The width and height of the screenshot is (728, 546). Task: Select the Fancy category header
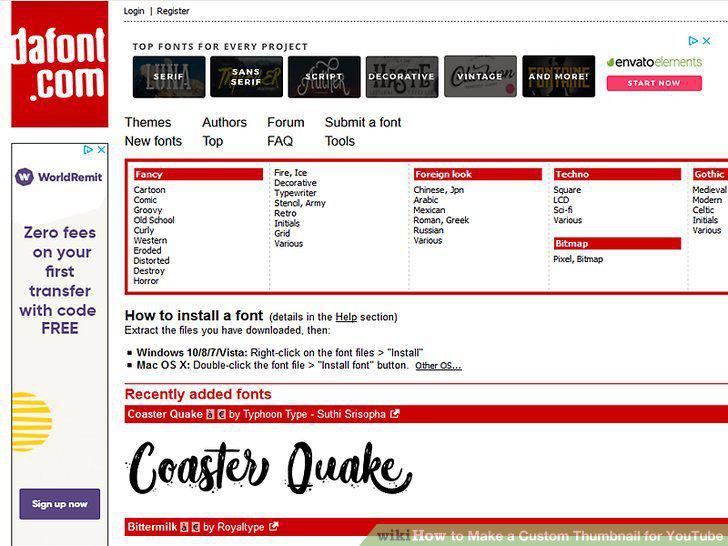pyautogui.click(x=198, y=174)
